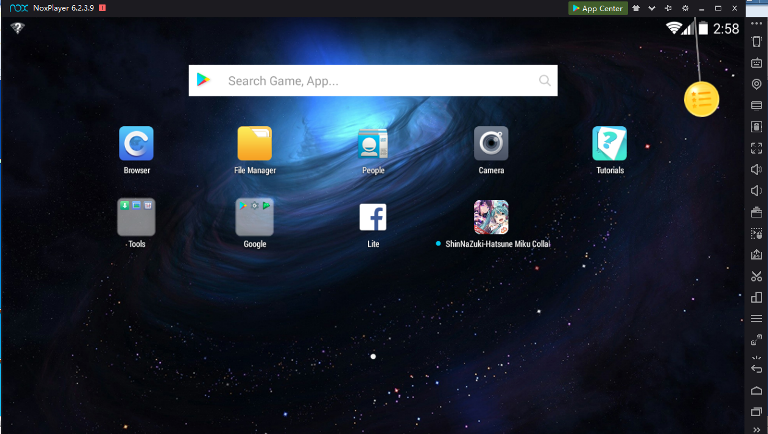Launch ShinNaZuki Hatsune Miku game
The height and width of the screenshot is (434, 768).
click(491, 217)
